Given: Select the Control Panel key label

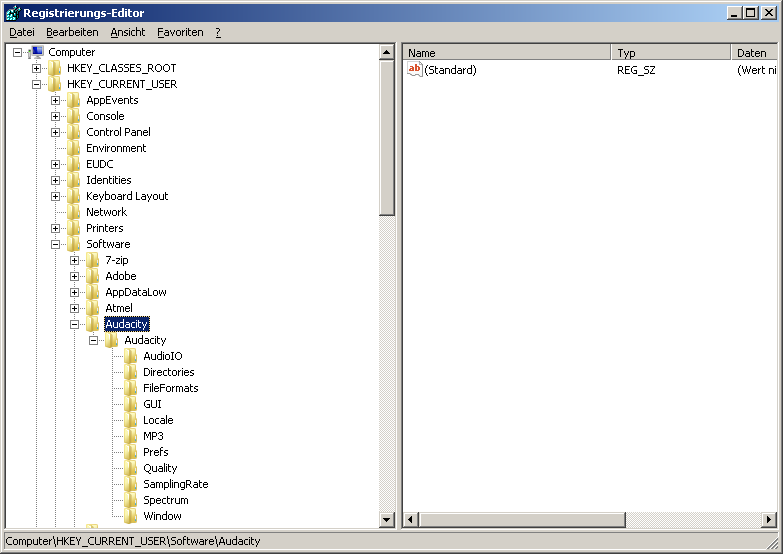Looking at the screenshot, I should coord(118,132).
